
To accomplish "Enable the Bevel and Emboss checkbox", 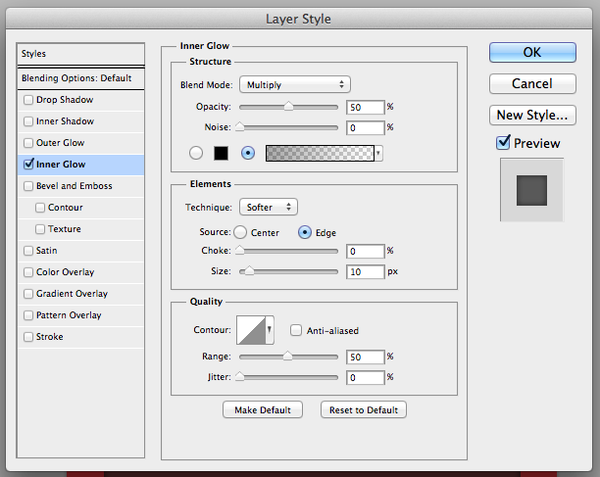I will click(28, 186).
